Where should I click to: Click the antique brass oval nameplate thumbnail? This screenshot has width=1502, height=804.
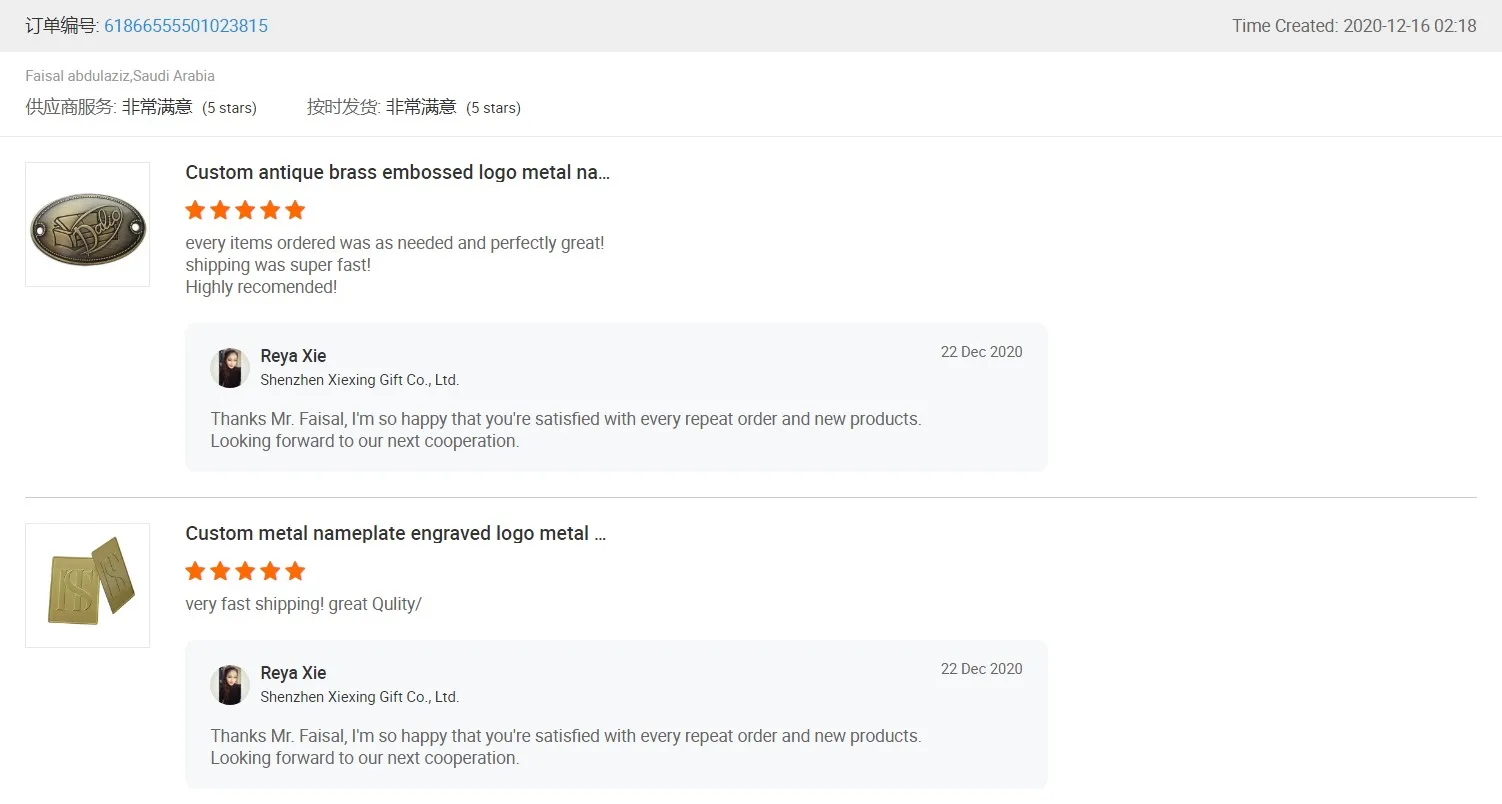[x=88, y=225]
